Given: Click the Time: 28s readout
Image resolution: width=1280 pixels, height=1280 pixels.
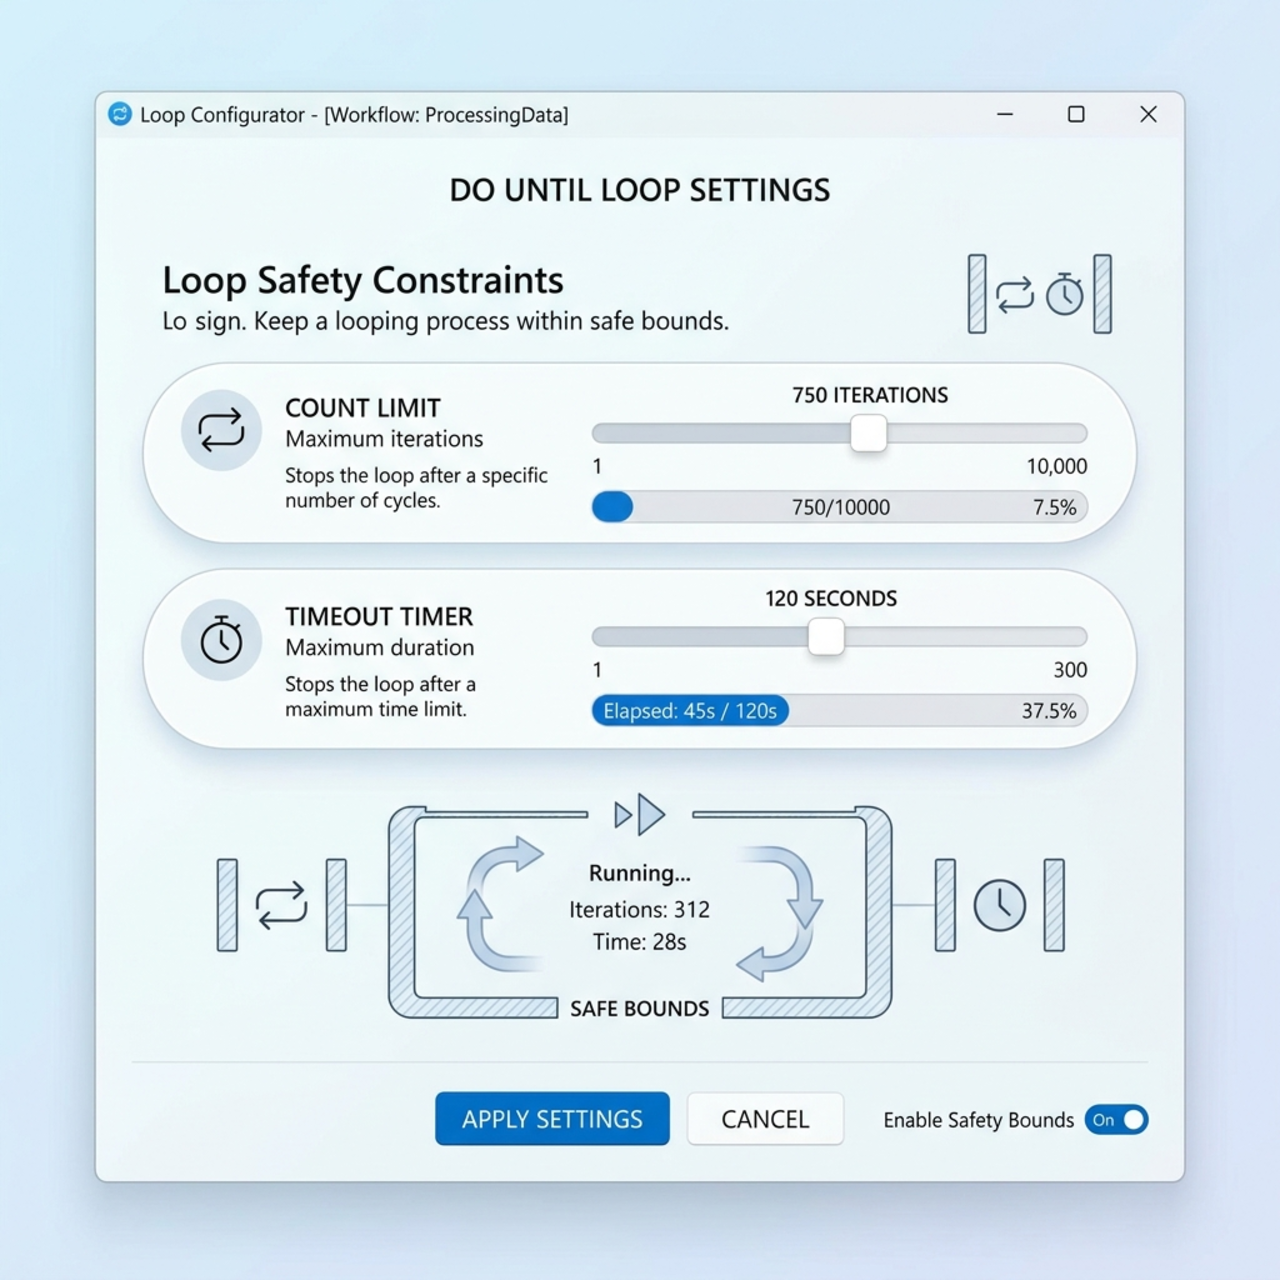Looking at the screenshot, I should pyautogui.click(x=640, y=942).
